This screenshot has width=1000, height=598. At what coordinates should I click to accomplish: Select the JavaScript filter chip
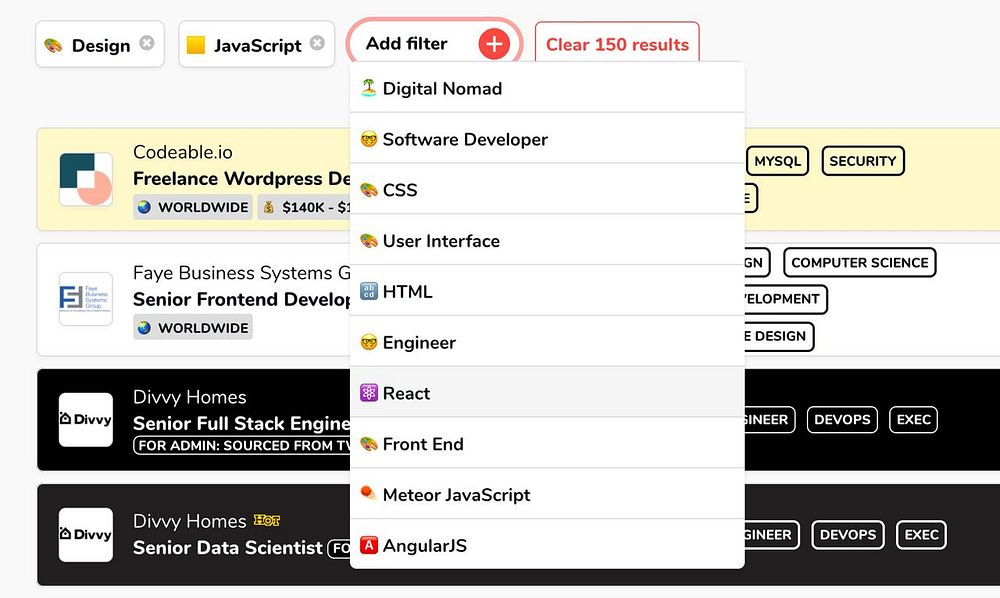pos(256,44)
